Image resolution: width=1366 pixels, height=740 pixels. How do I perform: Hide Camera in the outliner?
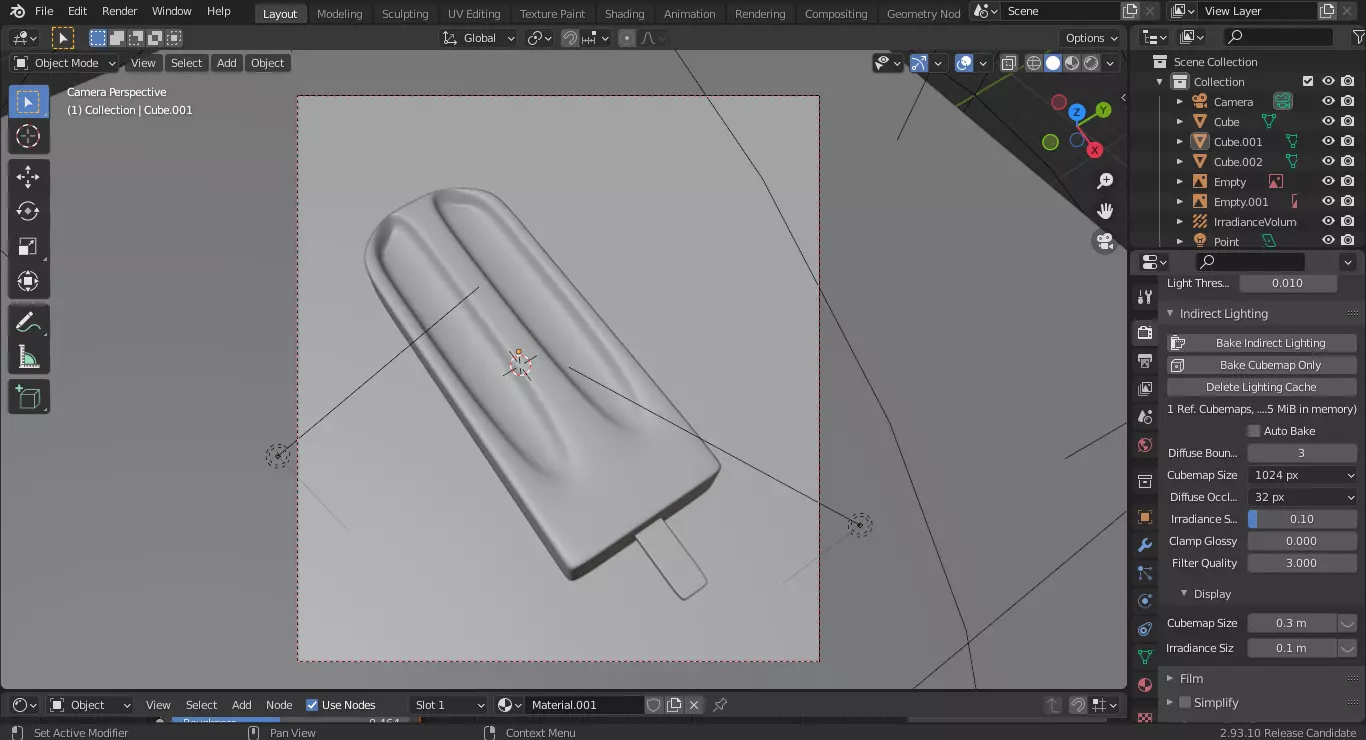tap(1328, 101)
